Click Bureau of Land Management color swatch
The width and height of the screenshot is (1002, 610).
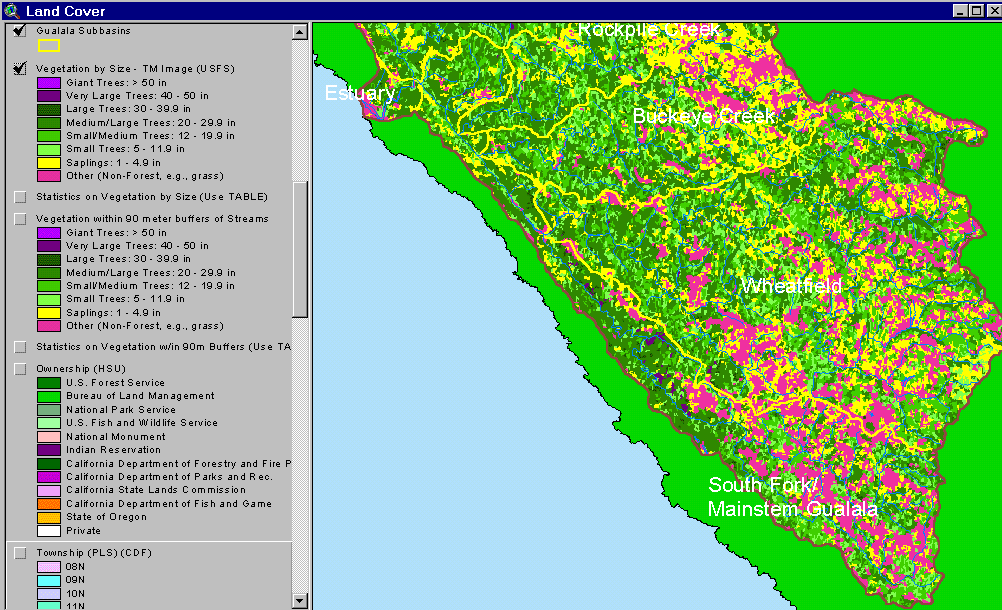[49, 396]
